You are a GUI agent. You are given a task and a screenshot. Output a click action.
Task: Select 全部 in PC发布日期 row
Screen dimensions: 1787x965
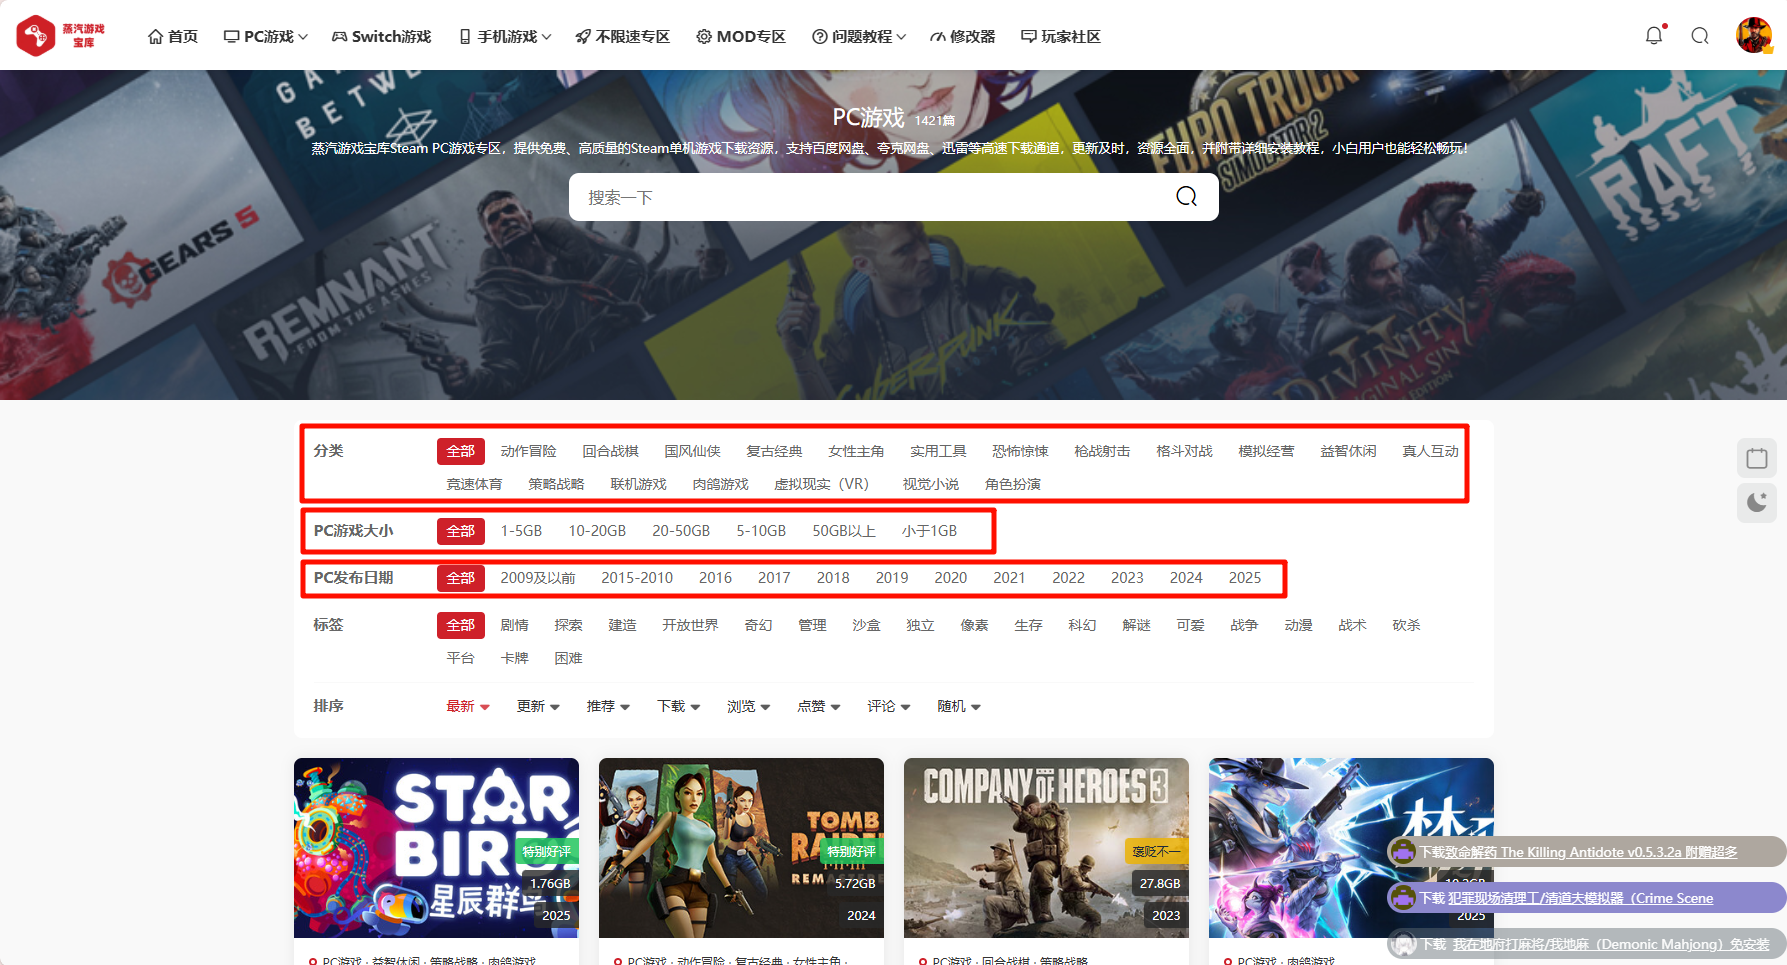coord(461,578)
